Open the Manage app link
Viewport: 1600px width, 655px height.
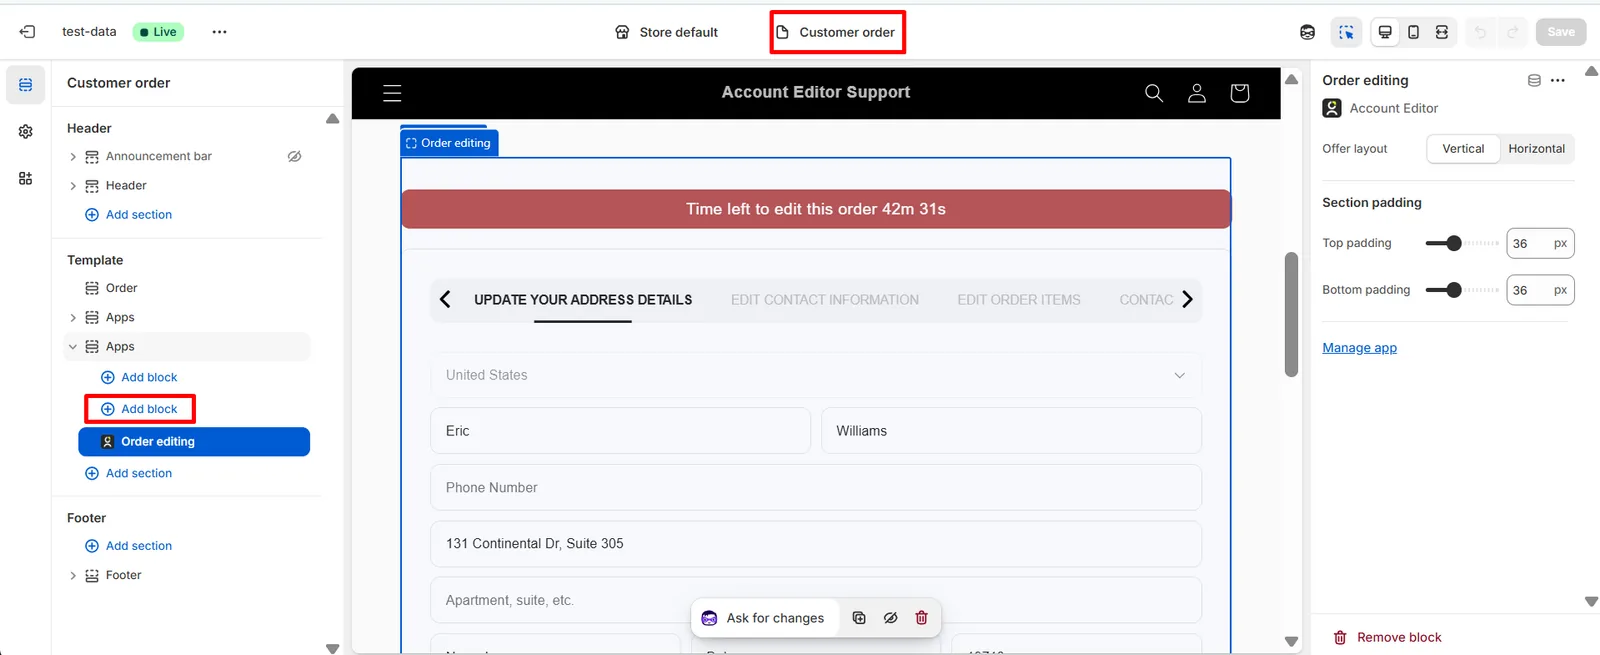1360,348
